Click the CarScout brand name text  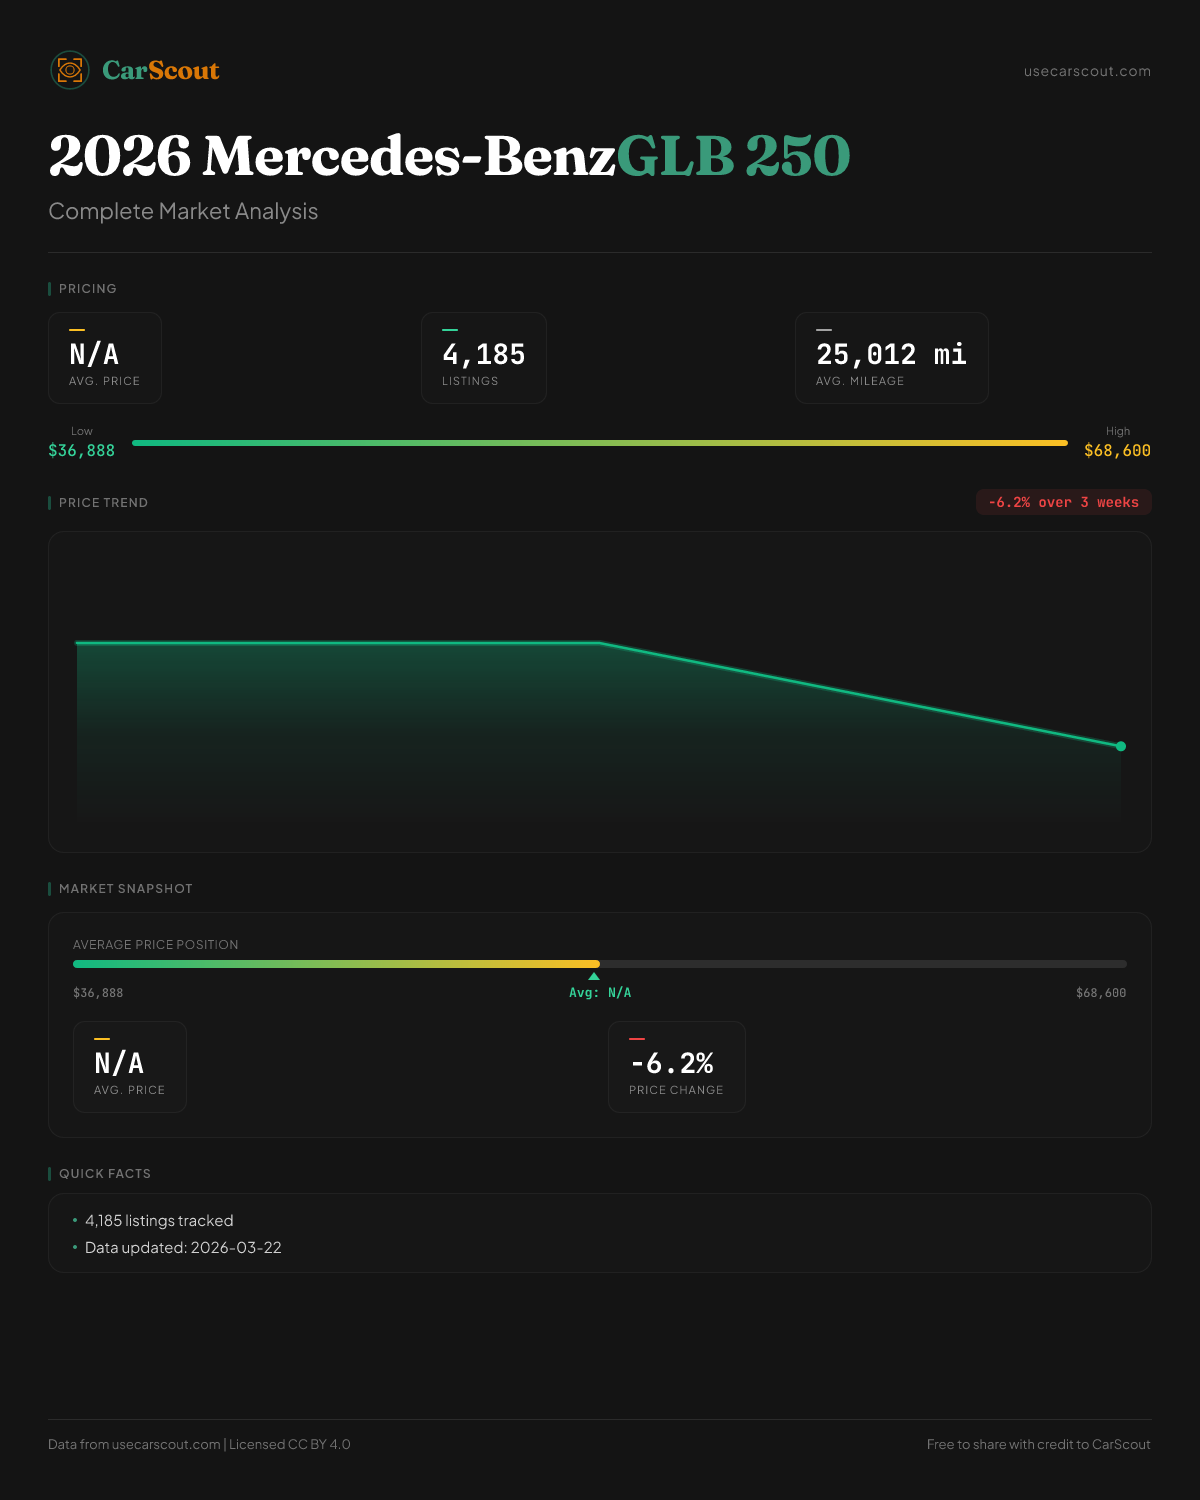[x=160, y=70]
